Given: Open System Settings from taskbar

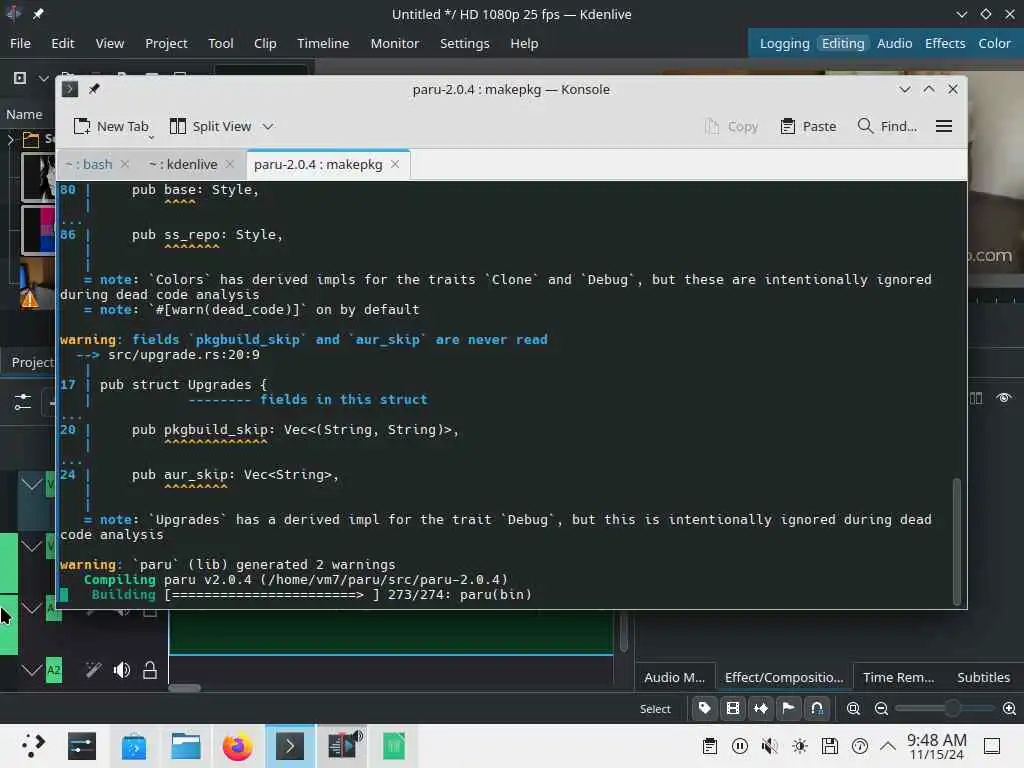Looking at the screenshot, I should click(82, 746).
